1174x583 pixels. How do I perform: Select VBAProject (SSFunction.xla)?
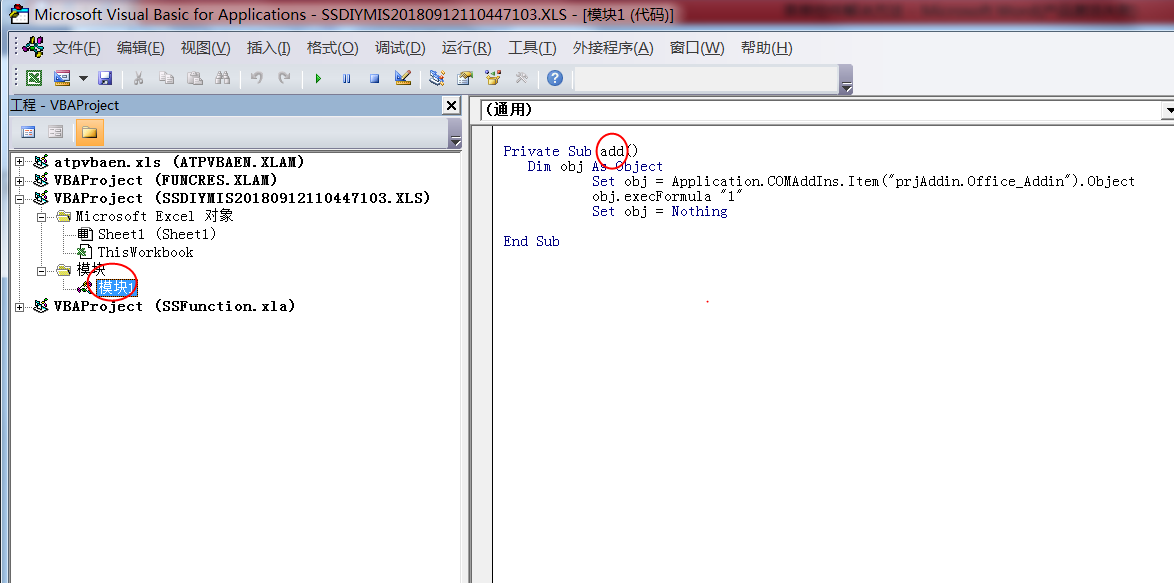174,306
